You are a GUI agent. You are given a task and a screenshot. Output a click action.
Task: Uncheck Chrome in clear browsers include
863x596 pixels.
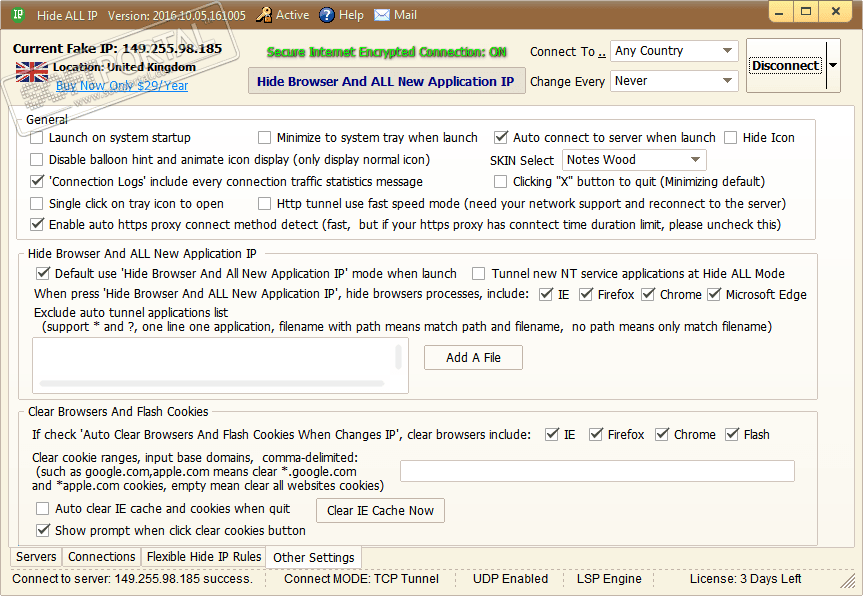pyautogui.click(x=662, y=434)
